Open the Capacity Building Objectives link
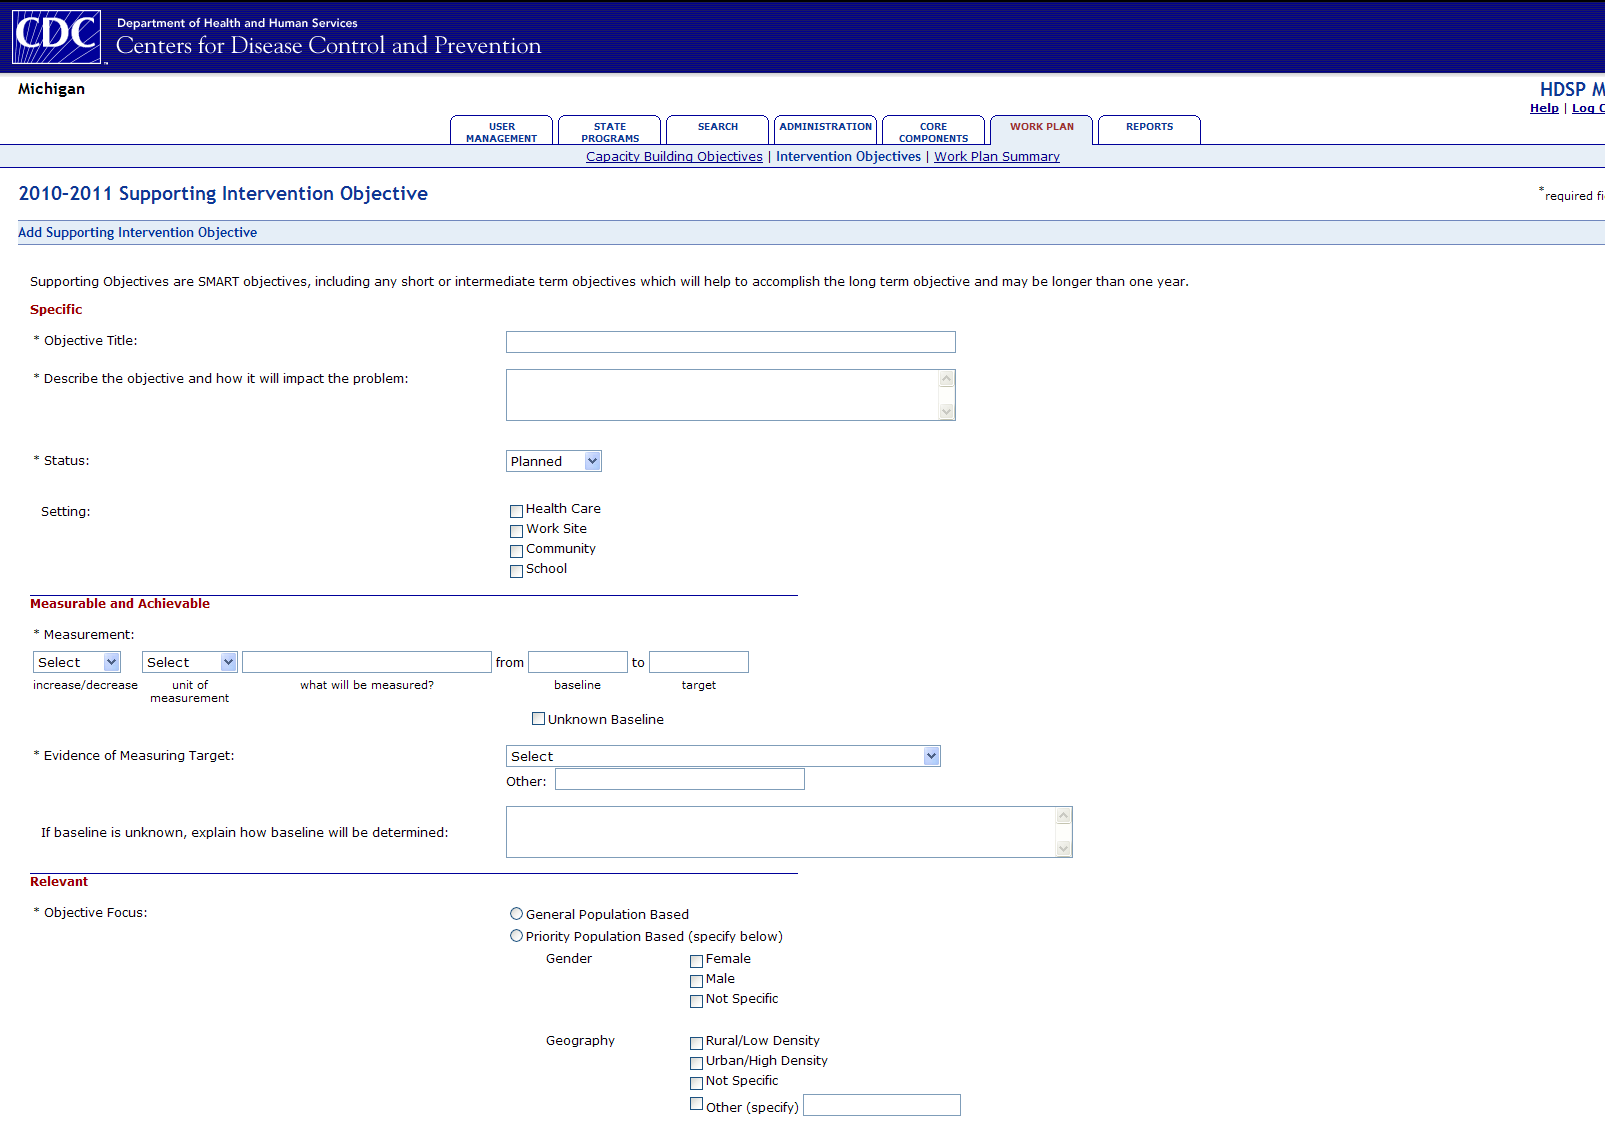The height and width of the screenshot is (1125, 1605). pos(674,157)
